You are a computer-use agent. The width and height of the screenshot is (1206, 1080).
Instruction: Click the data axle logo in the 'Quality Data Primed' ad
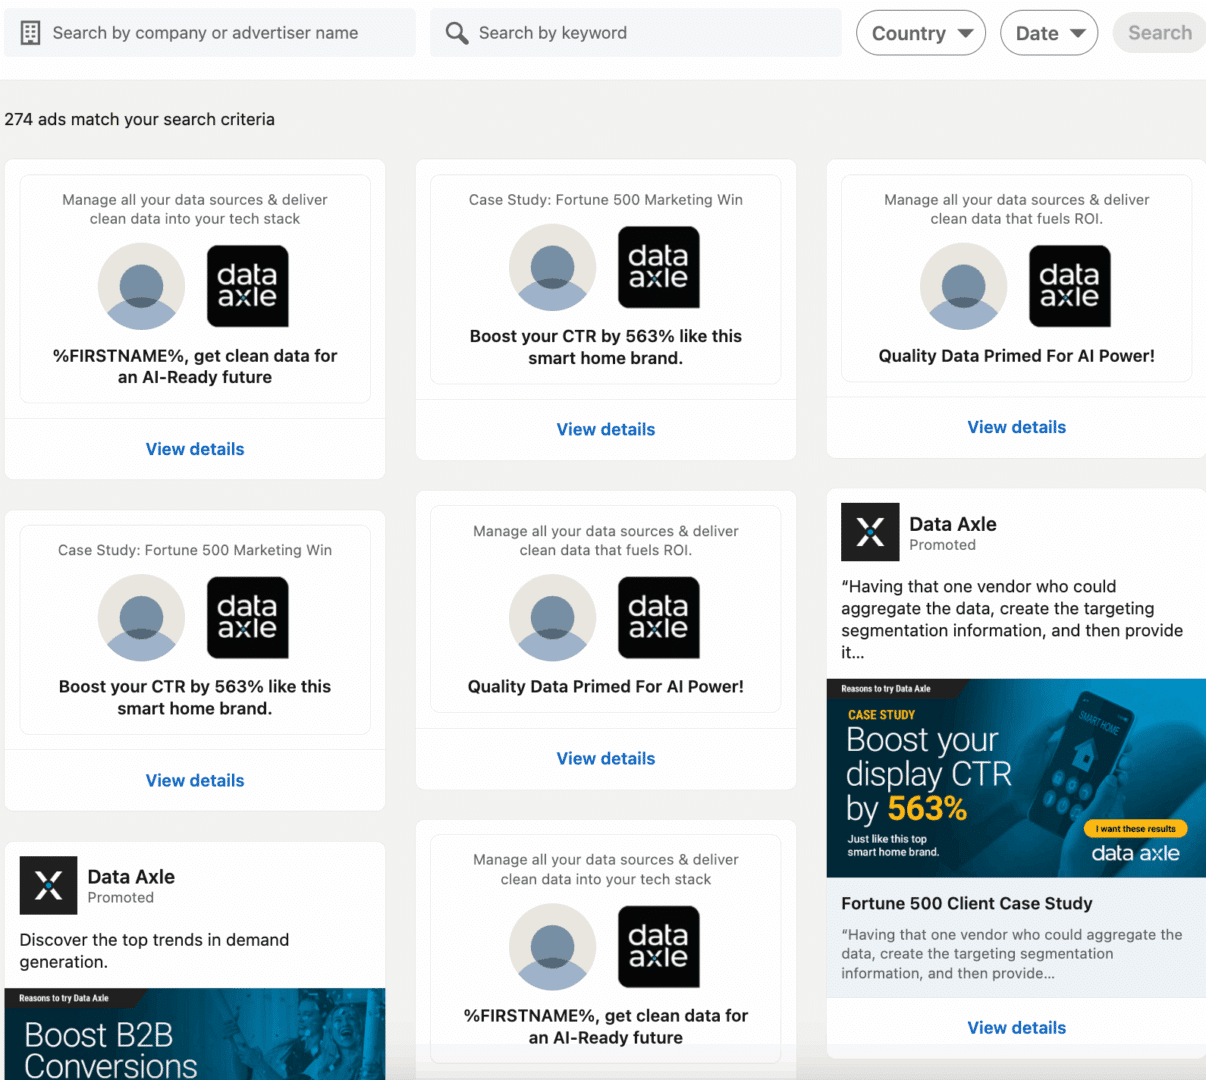tap(1069, 286)
